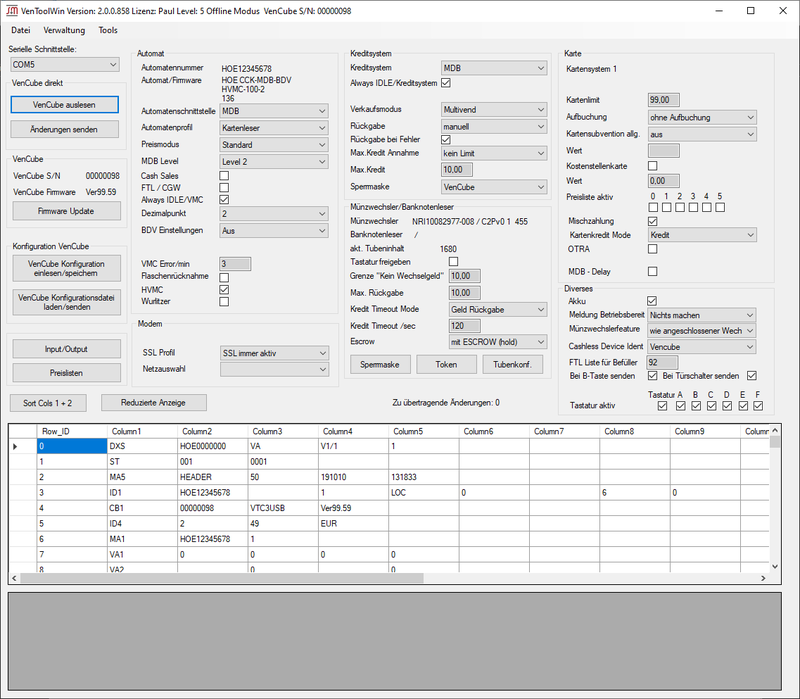
Task: Toggle the HVMC checkbox
Action: coord(224,289)
